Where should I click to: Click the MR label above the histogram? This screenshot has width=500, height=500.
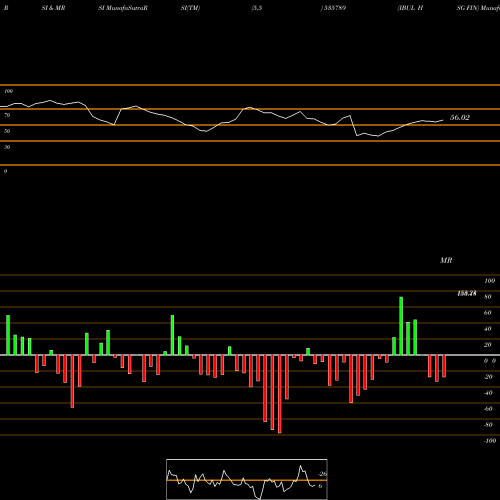(446, 260)
